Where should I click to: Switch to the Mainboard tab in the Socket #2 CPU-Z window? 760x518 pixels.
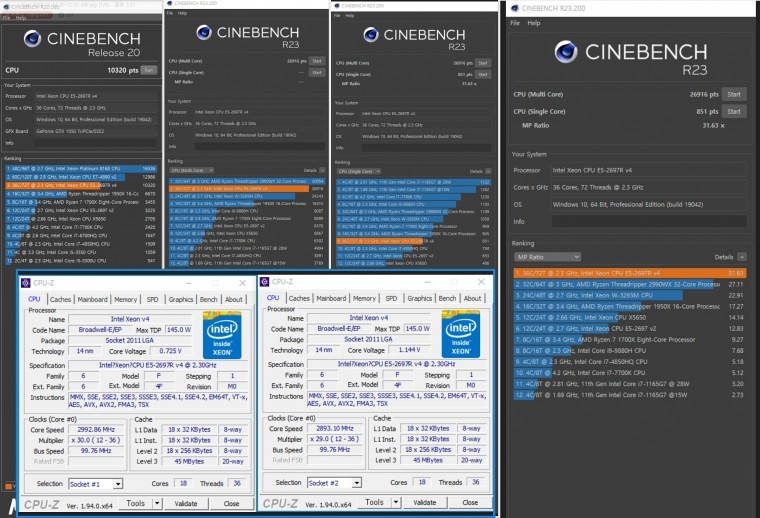331,298
